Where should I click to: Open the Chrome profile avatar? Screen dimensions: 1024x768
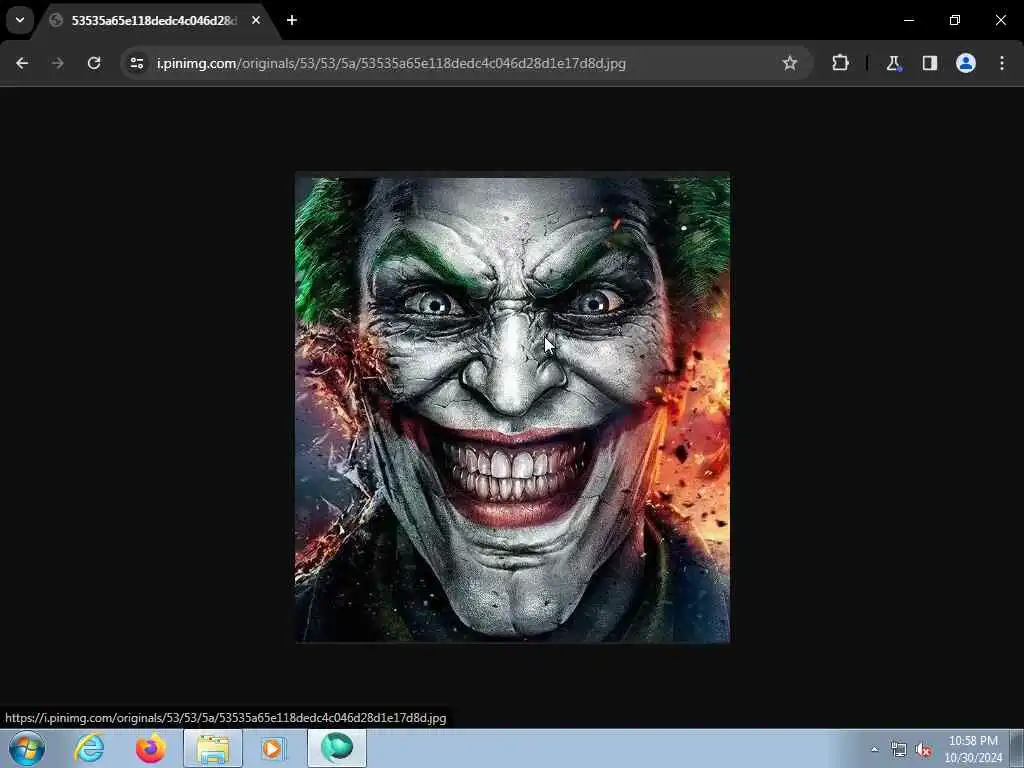[966, 63]
